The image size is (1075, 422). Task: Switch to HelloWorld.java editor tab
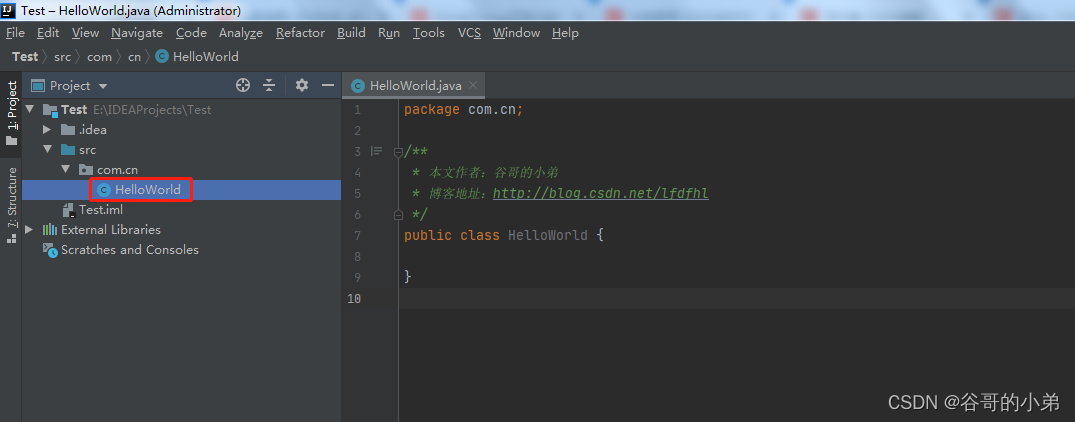(x=415, y=86)
